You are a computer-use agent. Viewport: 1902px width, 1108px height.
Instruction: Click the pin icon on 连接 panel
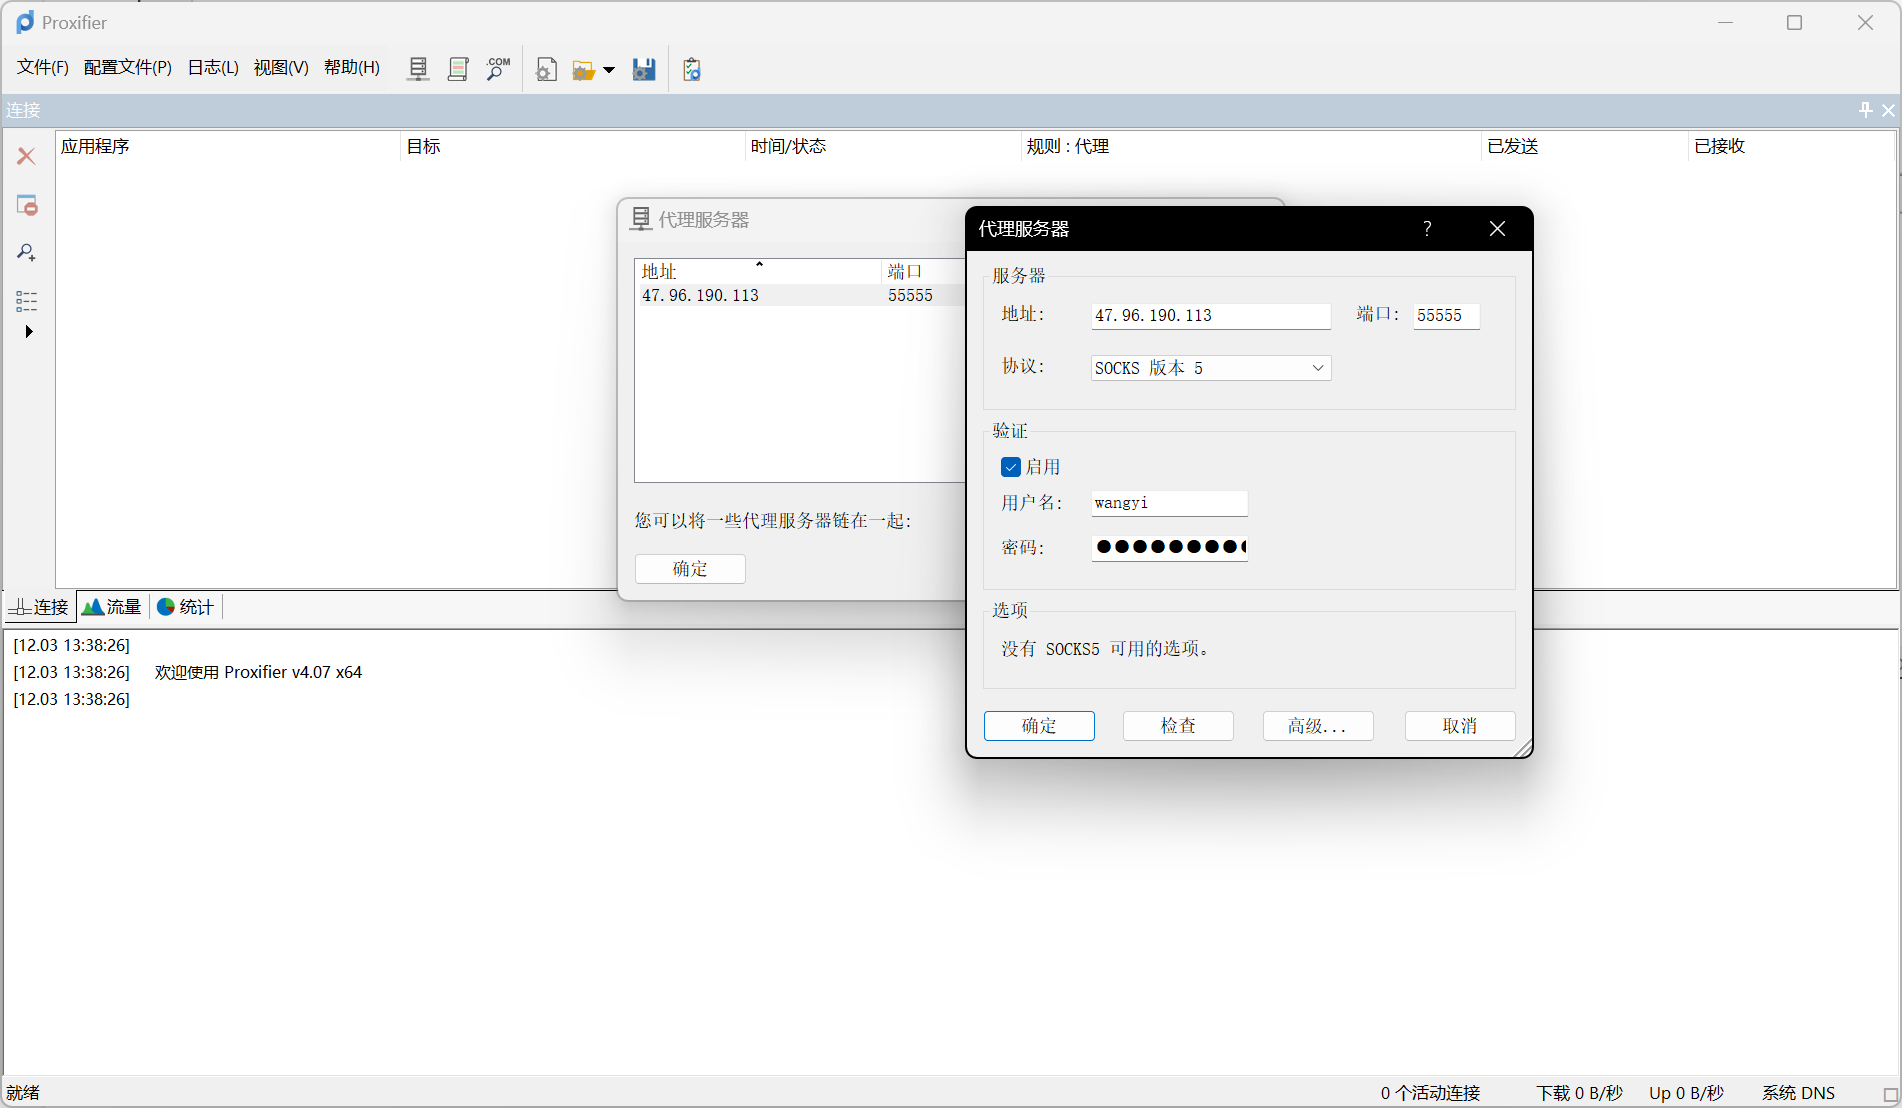click(x=1865, y=110)
